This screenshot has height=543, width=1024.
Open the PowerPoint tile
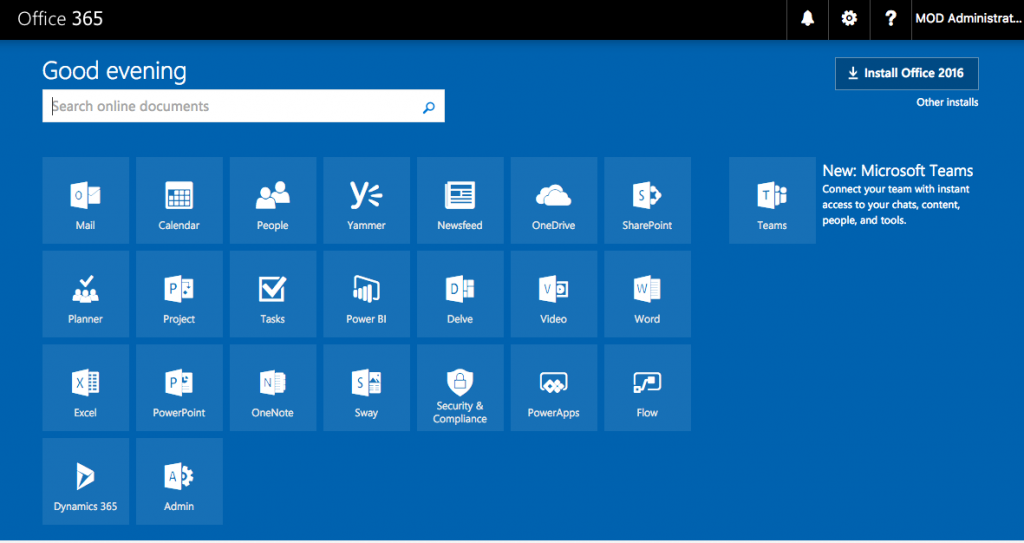[179, 387]
